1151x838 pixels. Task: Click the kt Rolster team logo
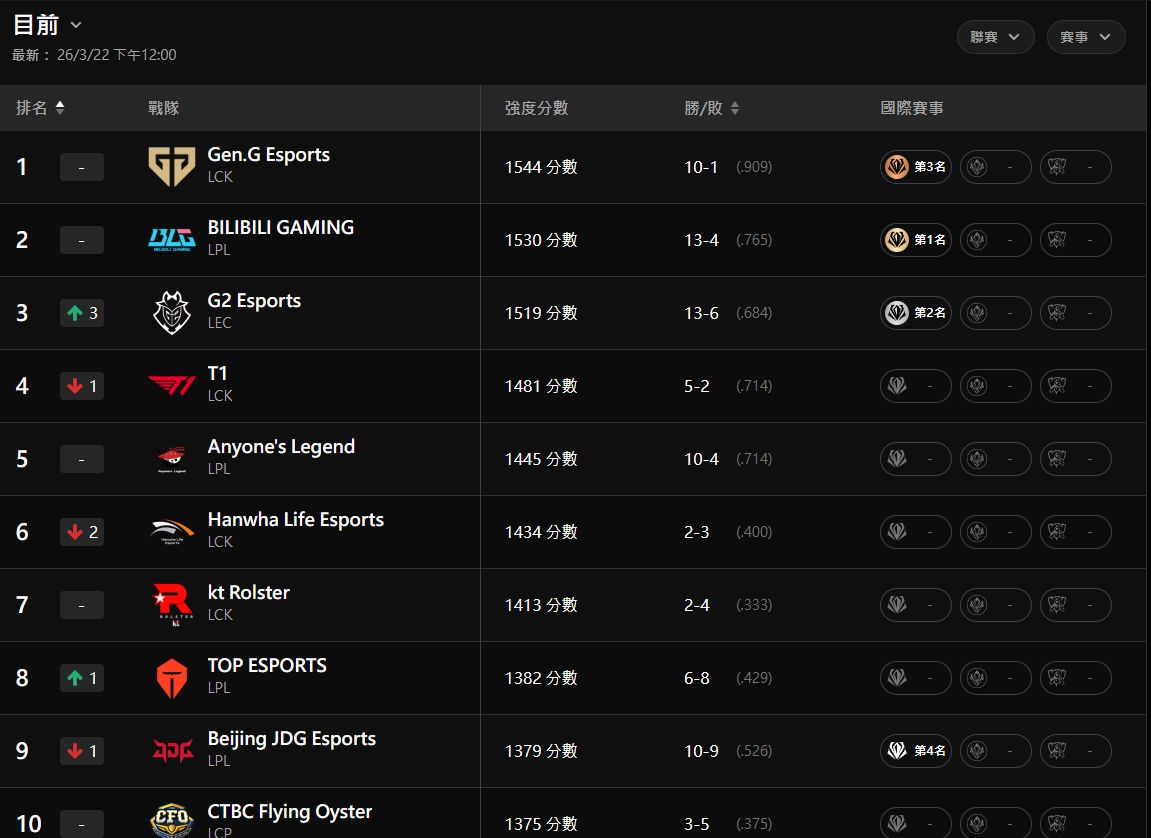pos(171,605)
